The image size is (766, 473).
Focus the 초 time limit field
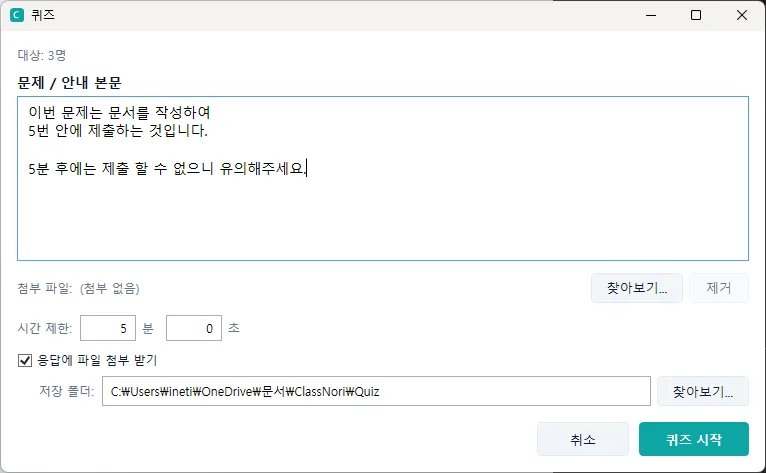click(194, 328)
